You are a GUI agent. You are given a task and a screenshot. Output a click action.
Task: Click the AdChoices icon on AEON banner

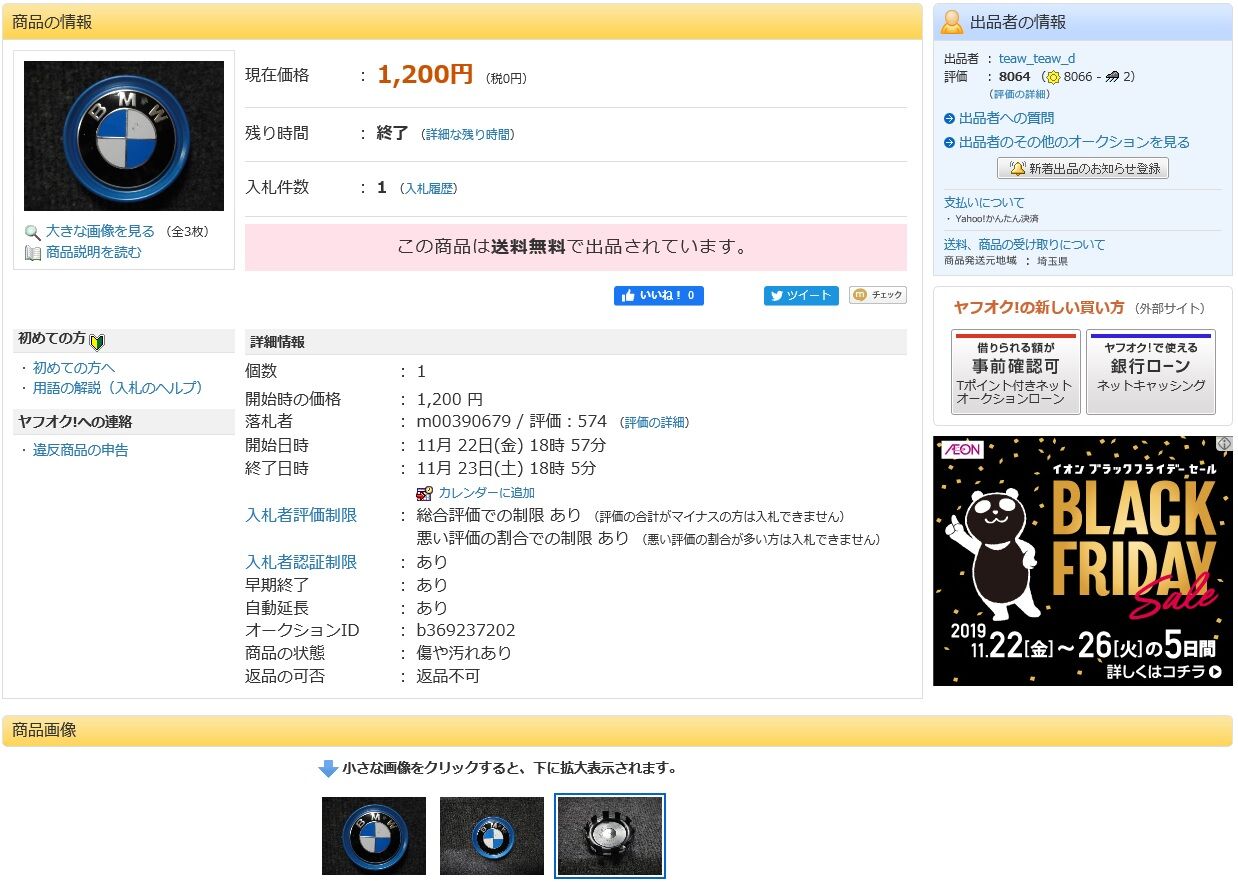(x=1224, y=443)
